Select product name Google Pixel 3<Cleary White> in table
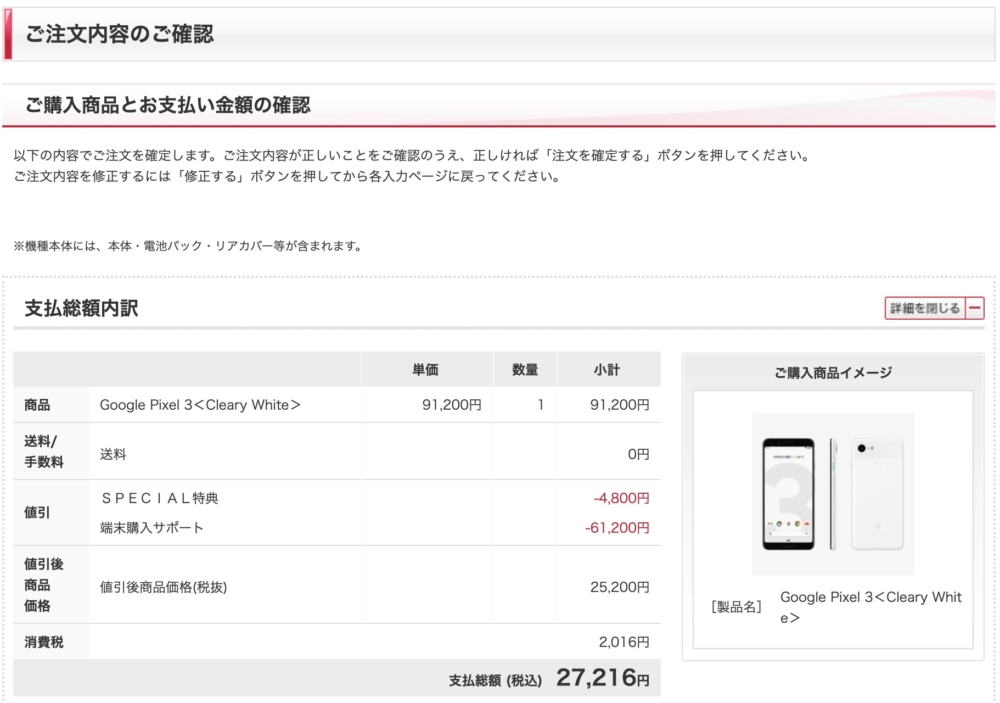 (200, 405)
